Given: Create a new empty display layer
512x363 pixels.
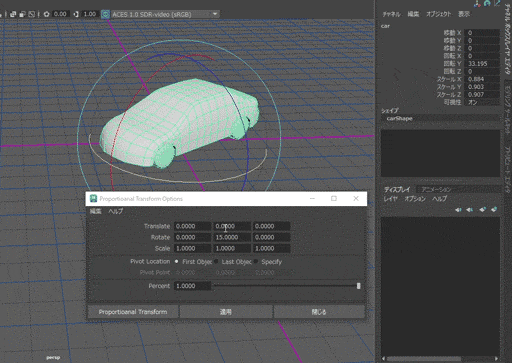Looking at the screenshot, I should 482,210.
